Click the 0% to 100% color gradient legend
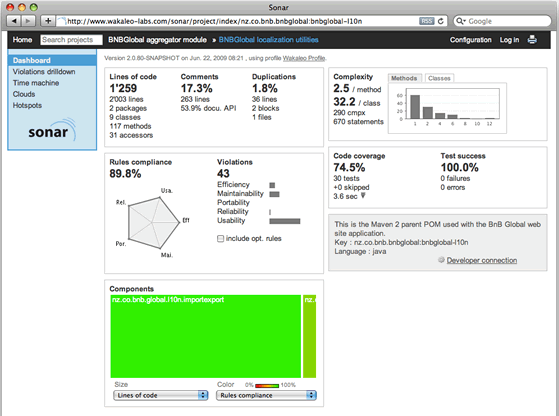 (x=267, y=385)
